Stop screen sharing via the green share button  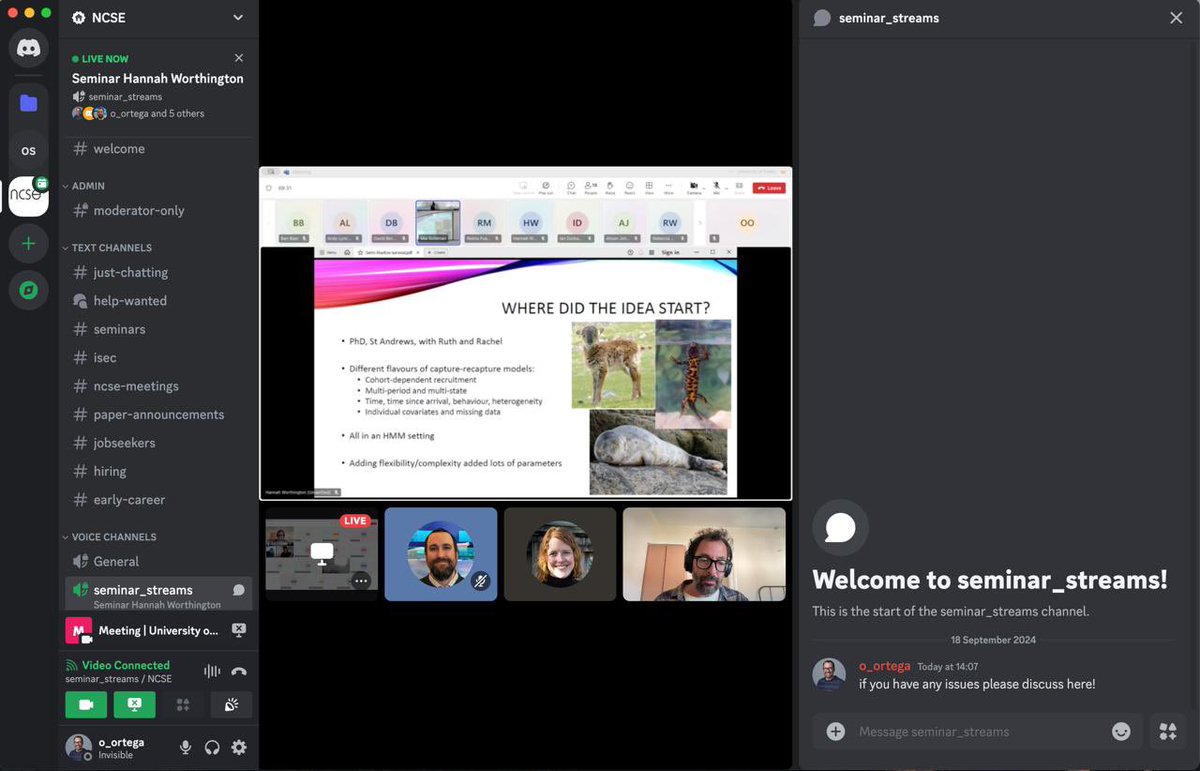[x=134, y=705]
